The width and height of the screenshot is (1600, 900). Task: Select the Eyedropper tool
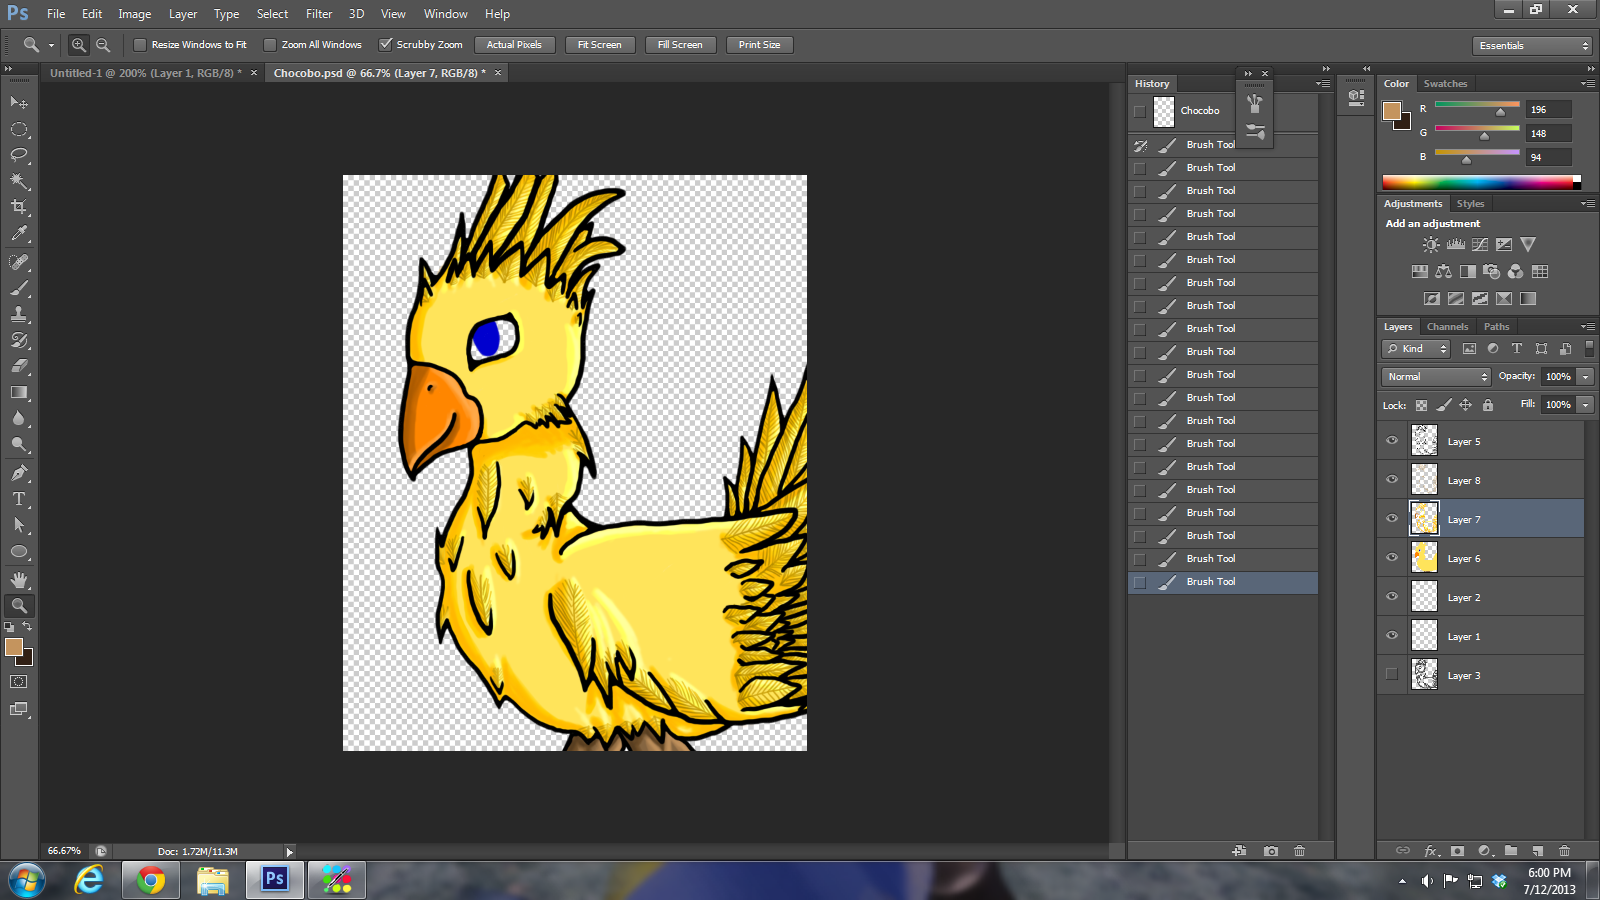pos(19,233)
